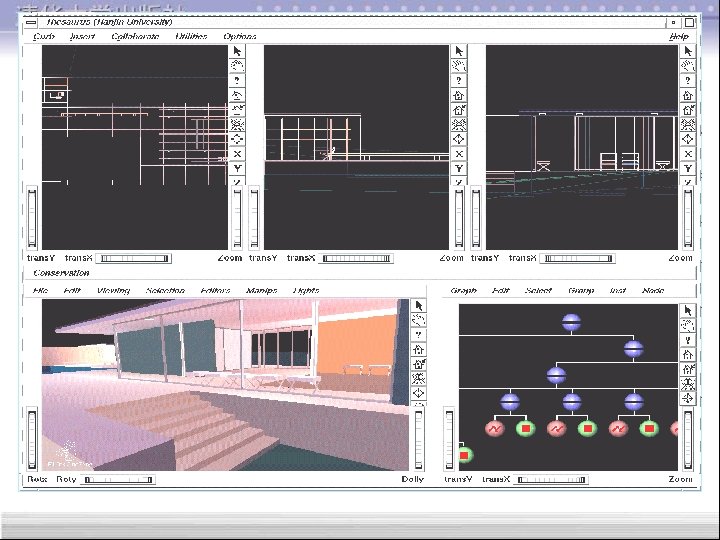Click the X axis icon in top-left viewer

237,154
